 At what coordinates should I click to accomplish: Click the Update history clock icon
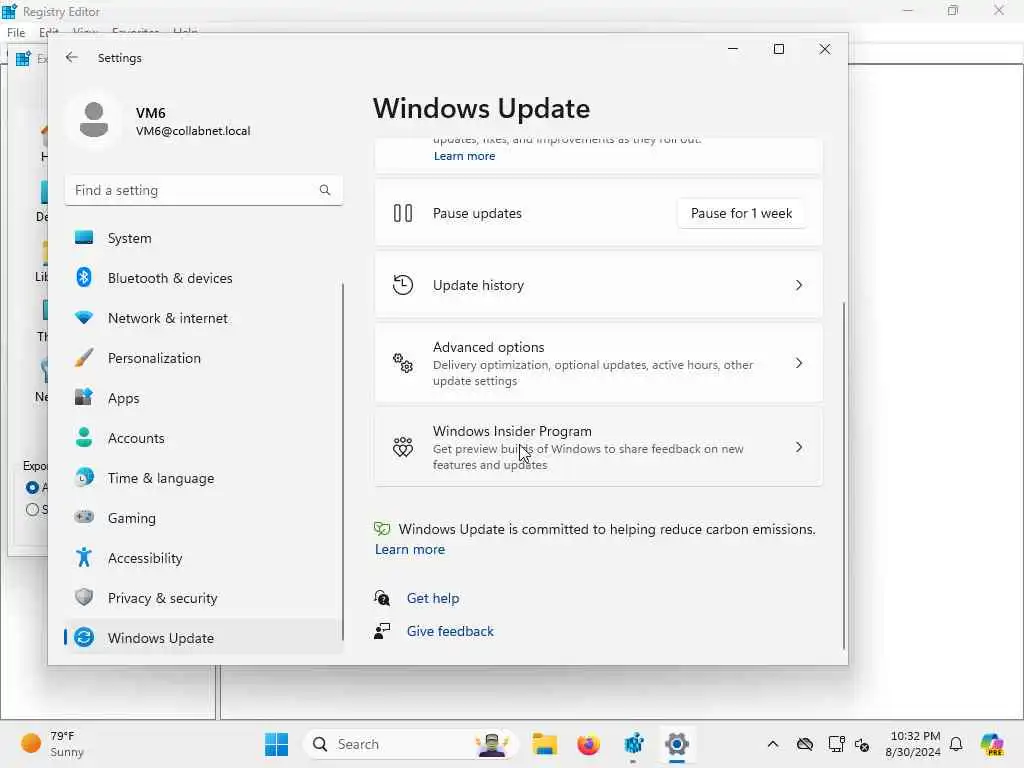coord(403,285)
